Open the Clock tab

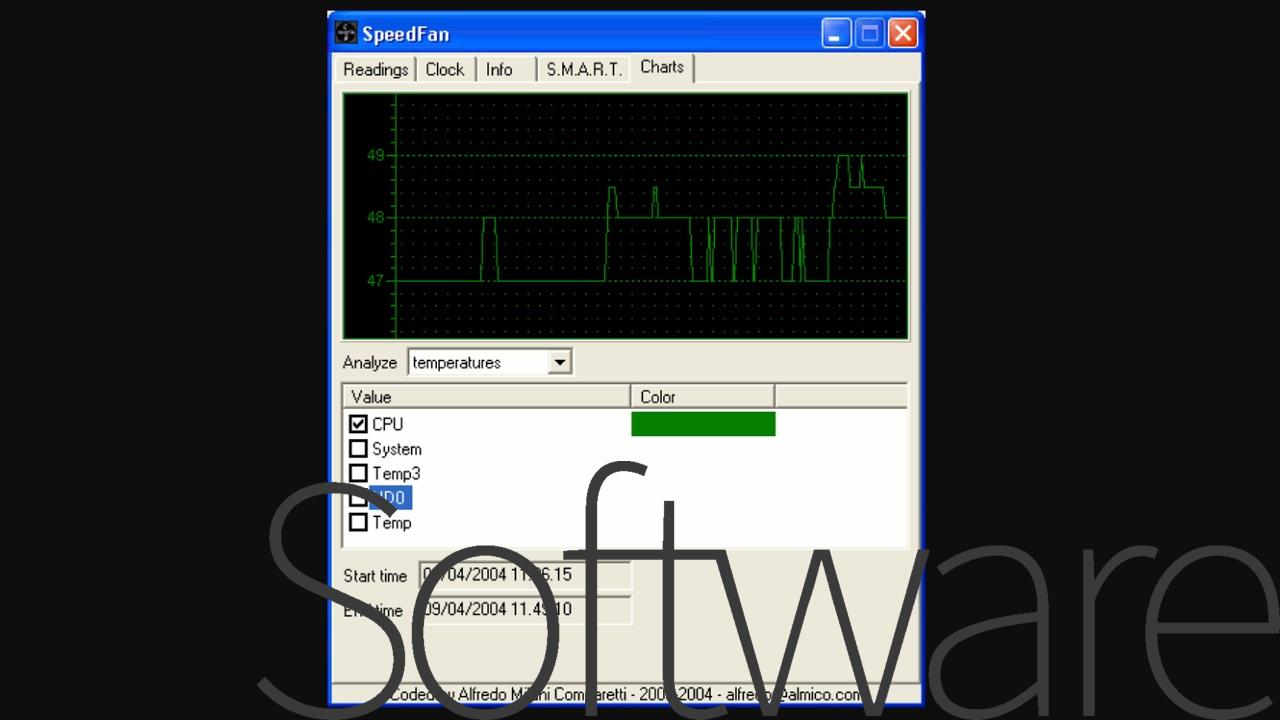[x=445, y=69]
